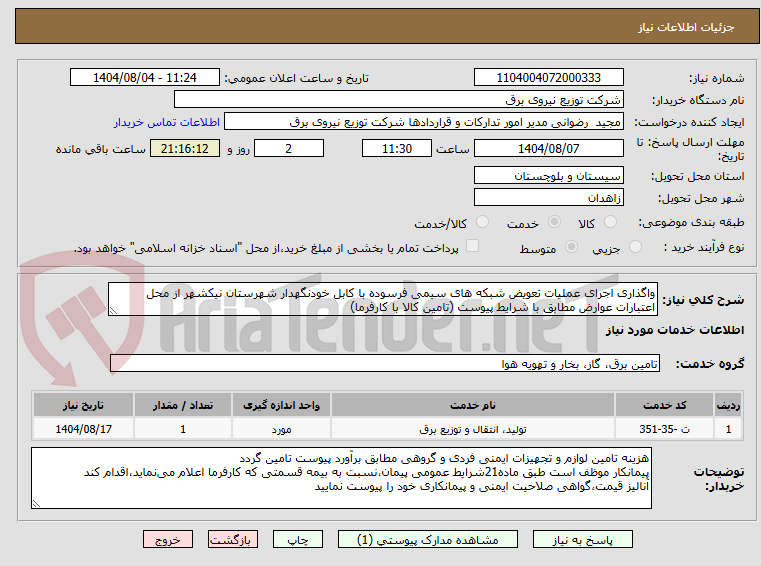The width and height of the screenshot is (761, 566).
Task: Click the تاریخ نیاز column header
Action: pos(83,405)
